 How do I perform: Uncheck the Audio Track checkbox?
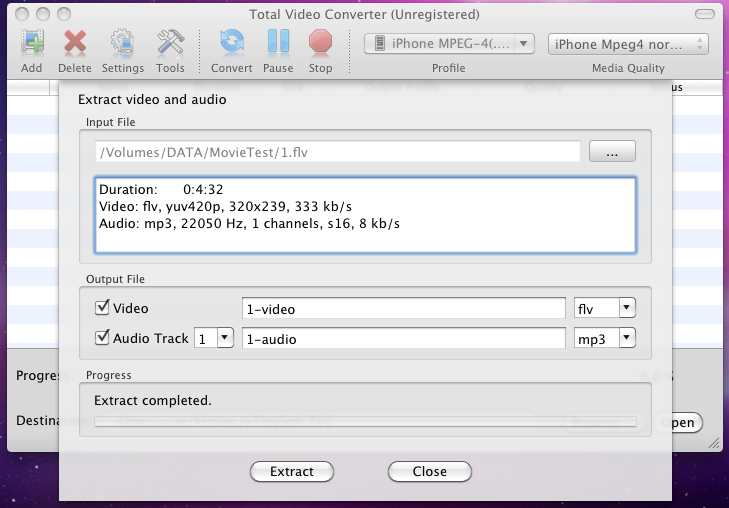click(102, 337)
